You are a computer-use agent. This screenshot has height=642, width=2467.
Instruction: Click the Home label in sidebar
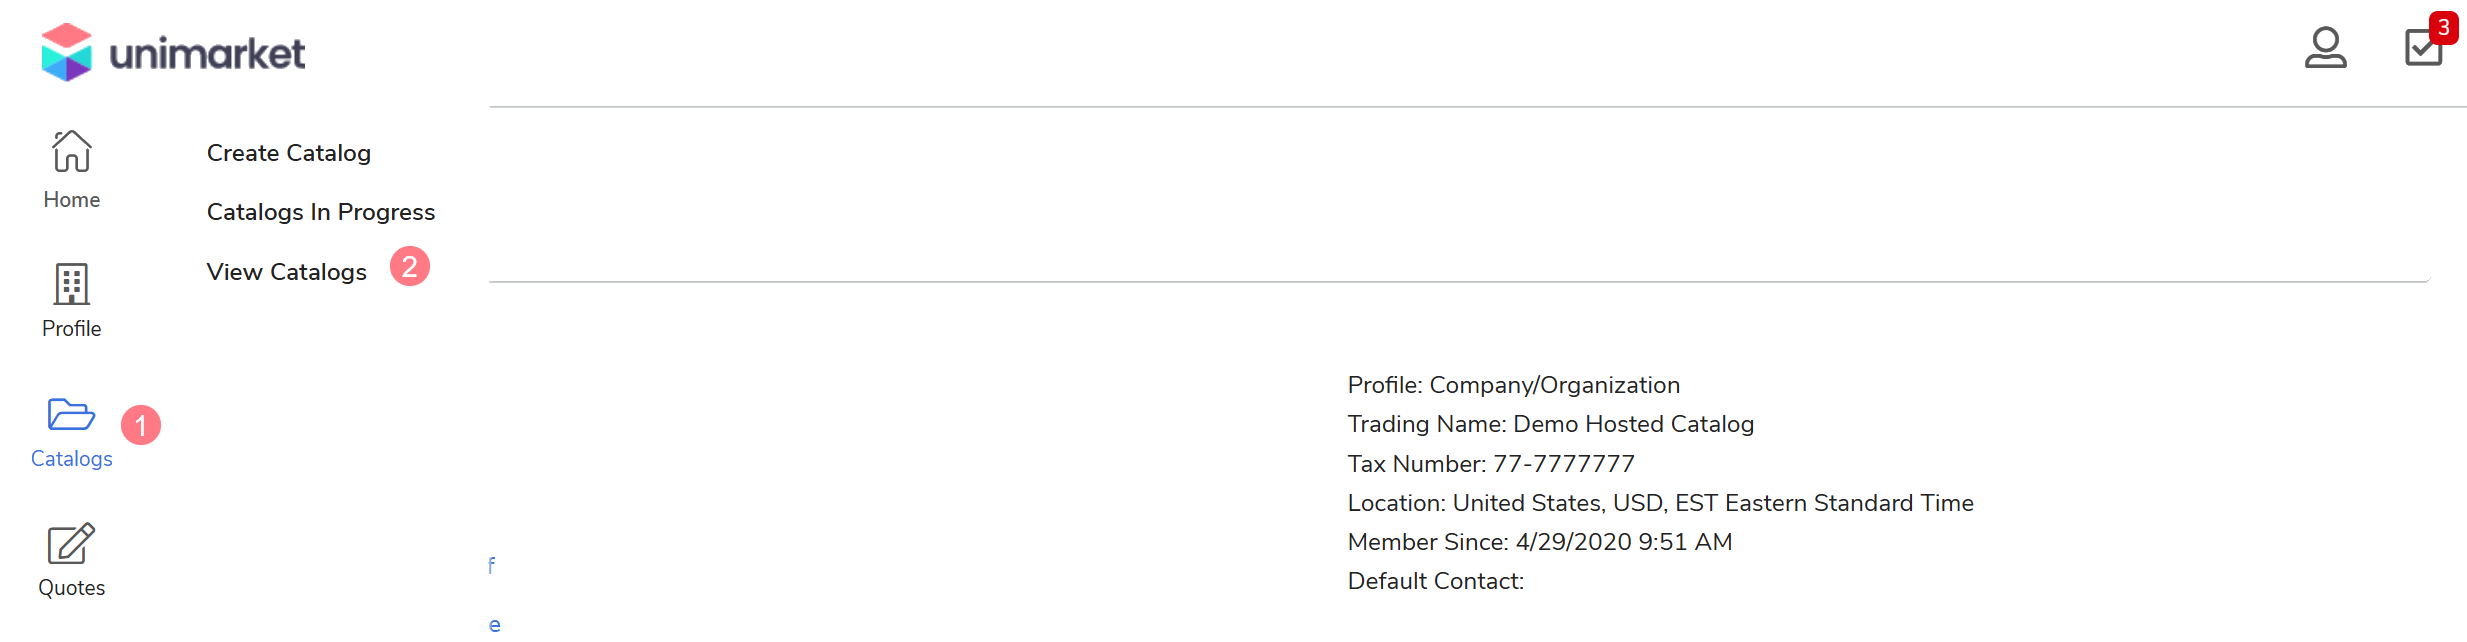pyautogui.click(x=72, y=200)
